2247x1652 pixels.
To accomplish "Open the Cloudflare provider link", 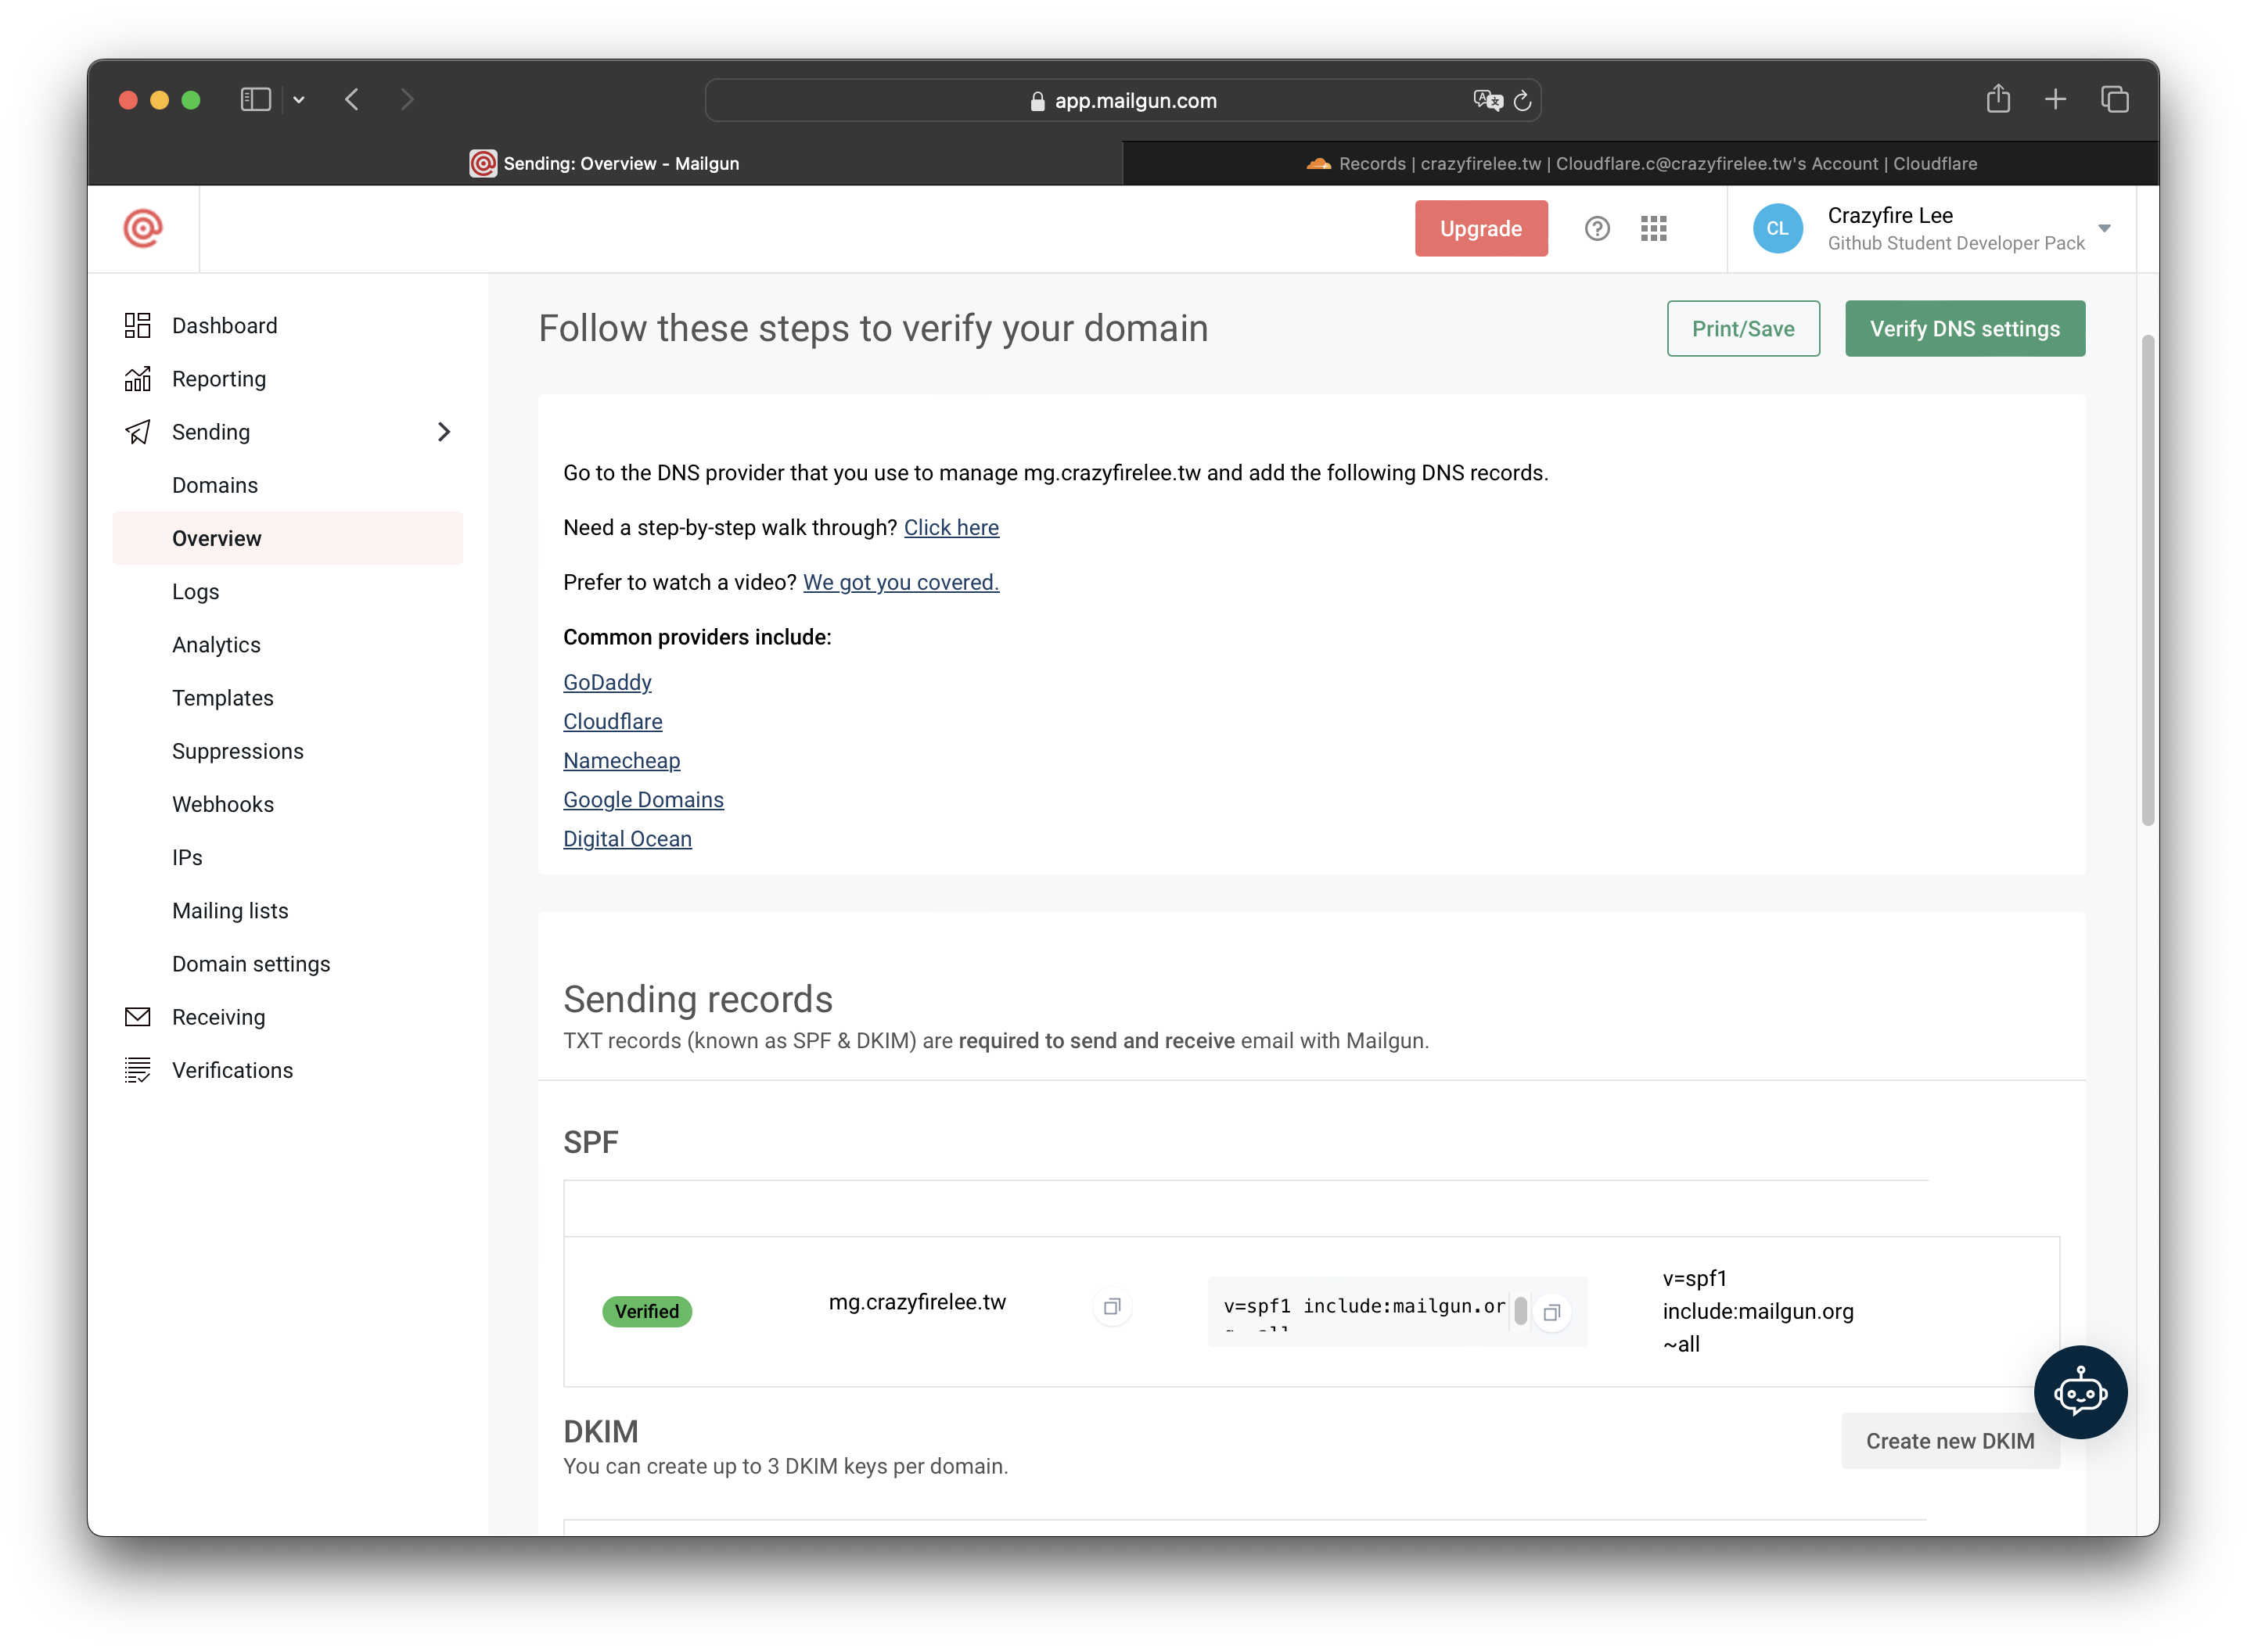I will (x=612, y=721).
